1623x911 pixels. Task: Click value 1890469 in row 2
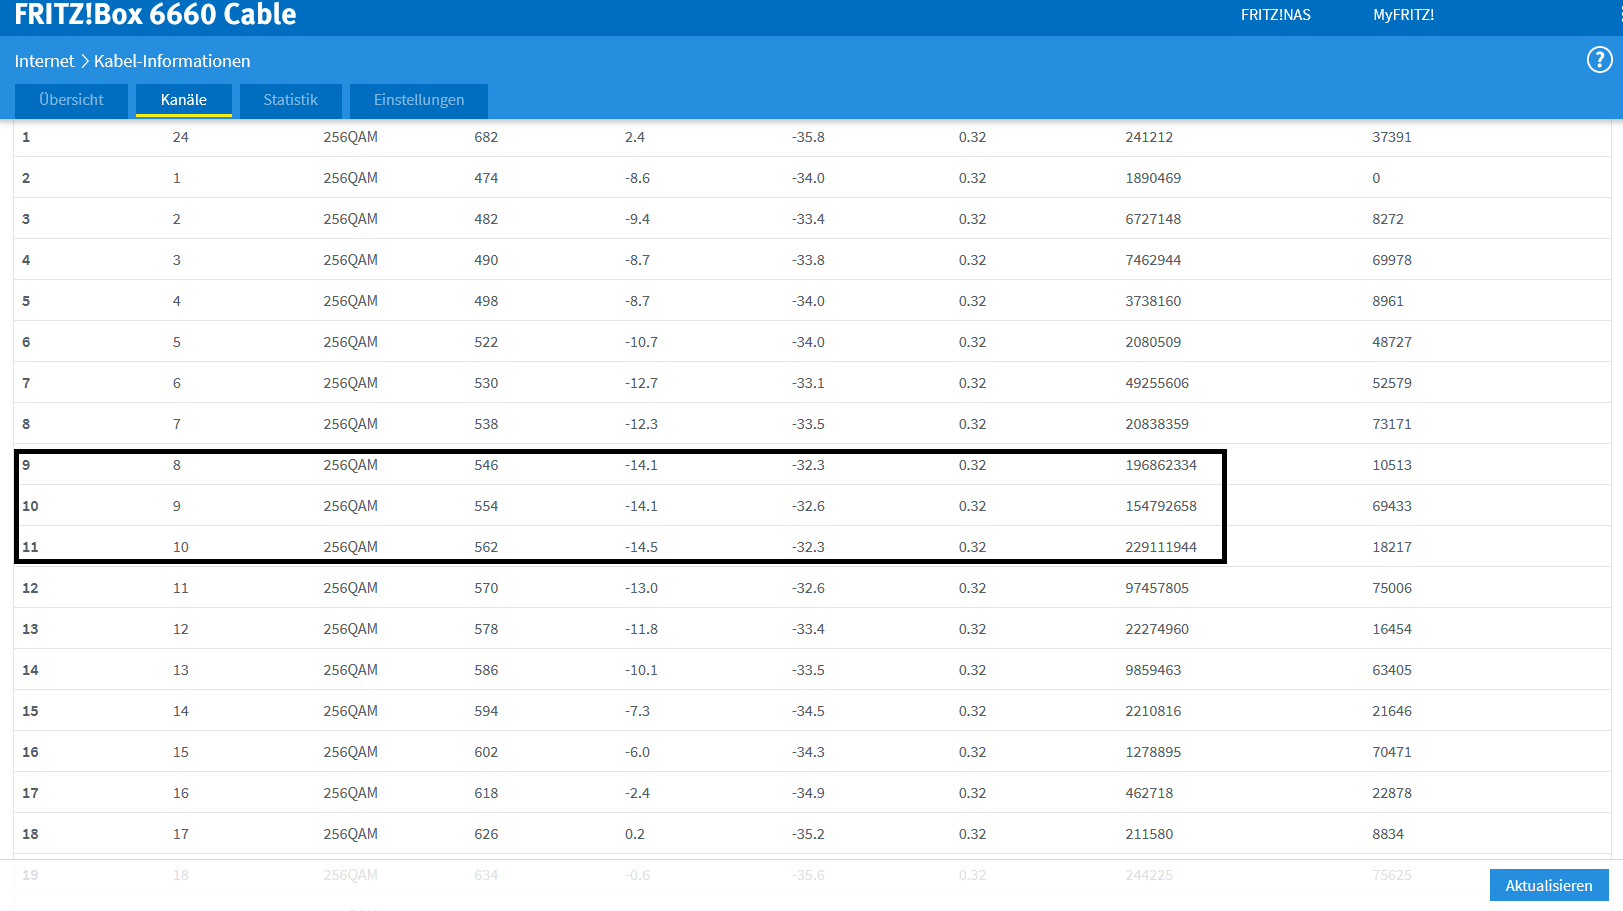[x=1153, y=178]
